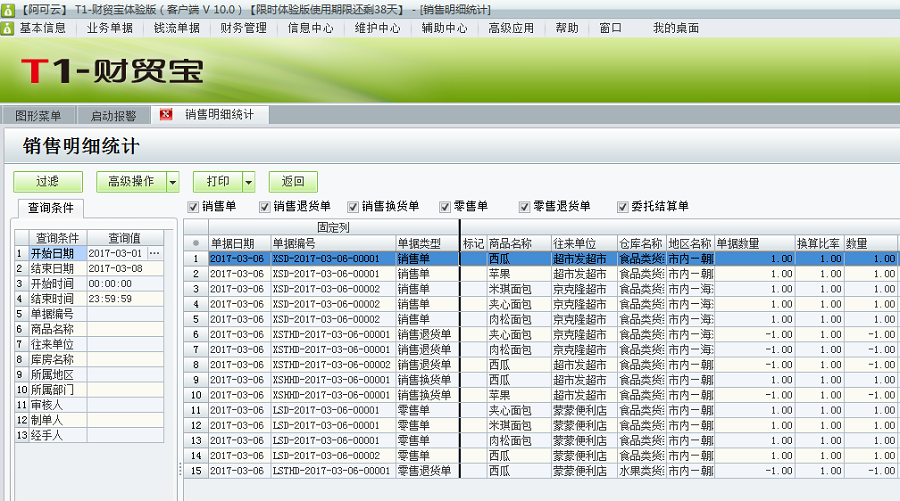Click the 往来单位 query value field
Viewport: 900px width, 501px height.
point(125,344)
